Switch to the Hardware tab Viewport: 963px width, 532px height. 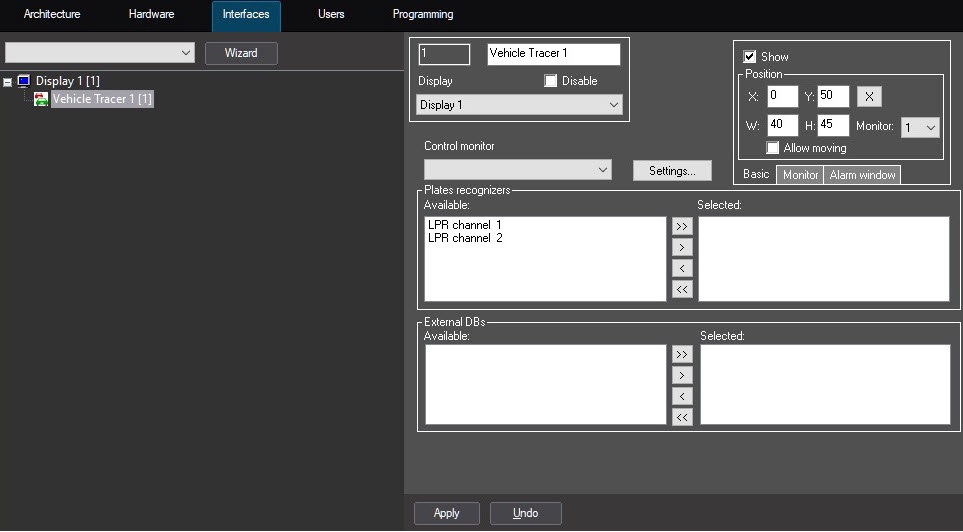point(151,15)
